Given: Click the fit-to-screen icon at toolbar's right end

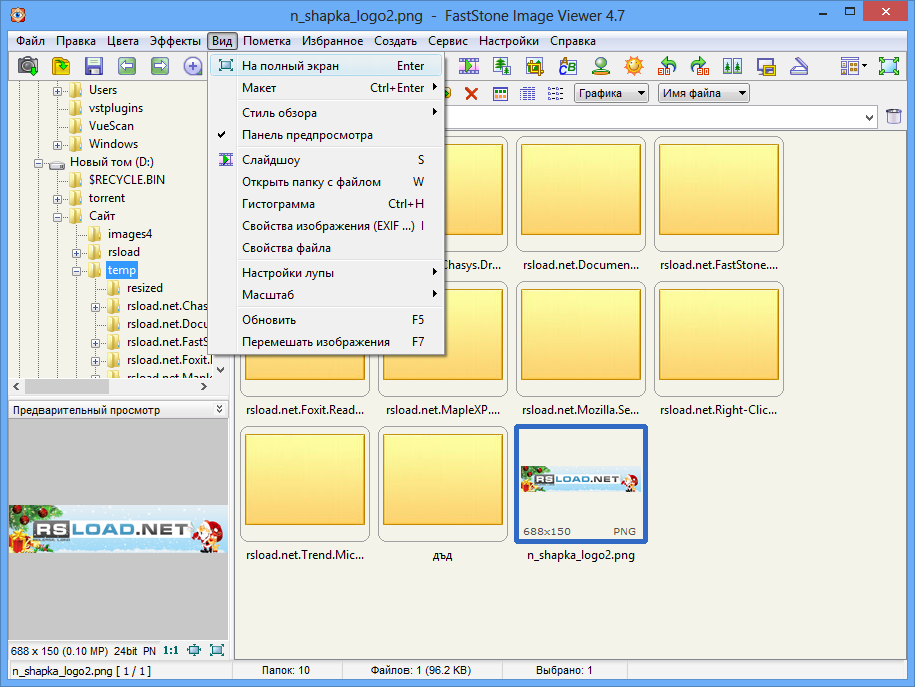Looking at the screenshot, I should pyautogui.click(x=888, y=65).
